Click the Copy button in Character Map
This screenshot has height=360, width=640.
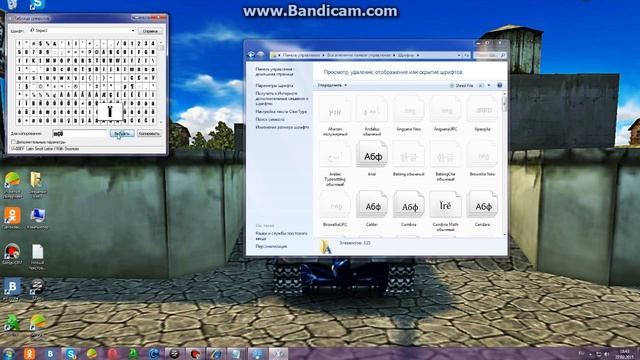click(149, 133)
